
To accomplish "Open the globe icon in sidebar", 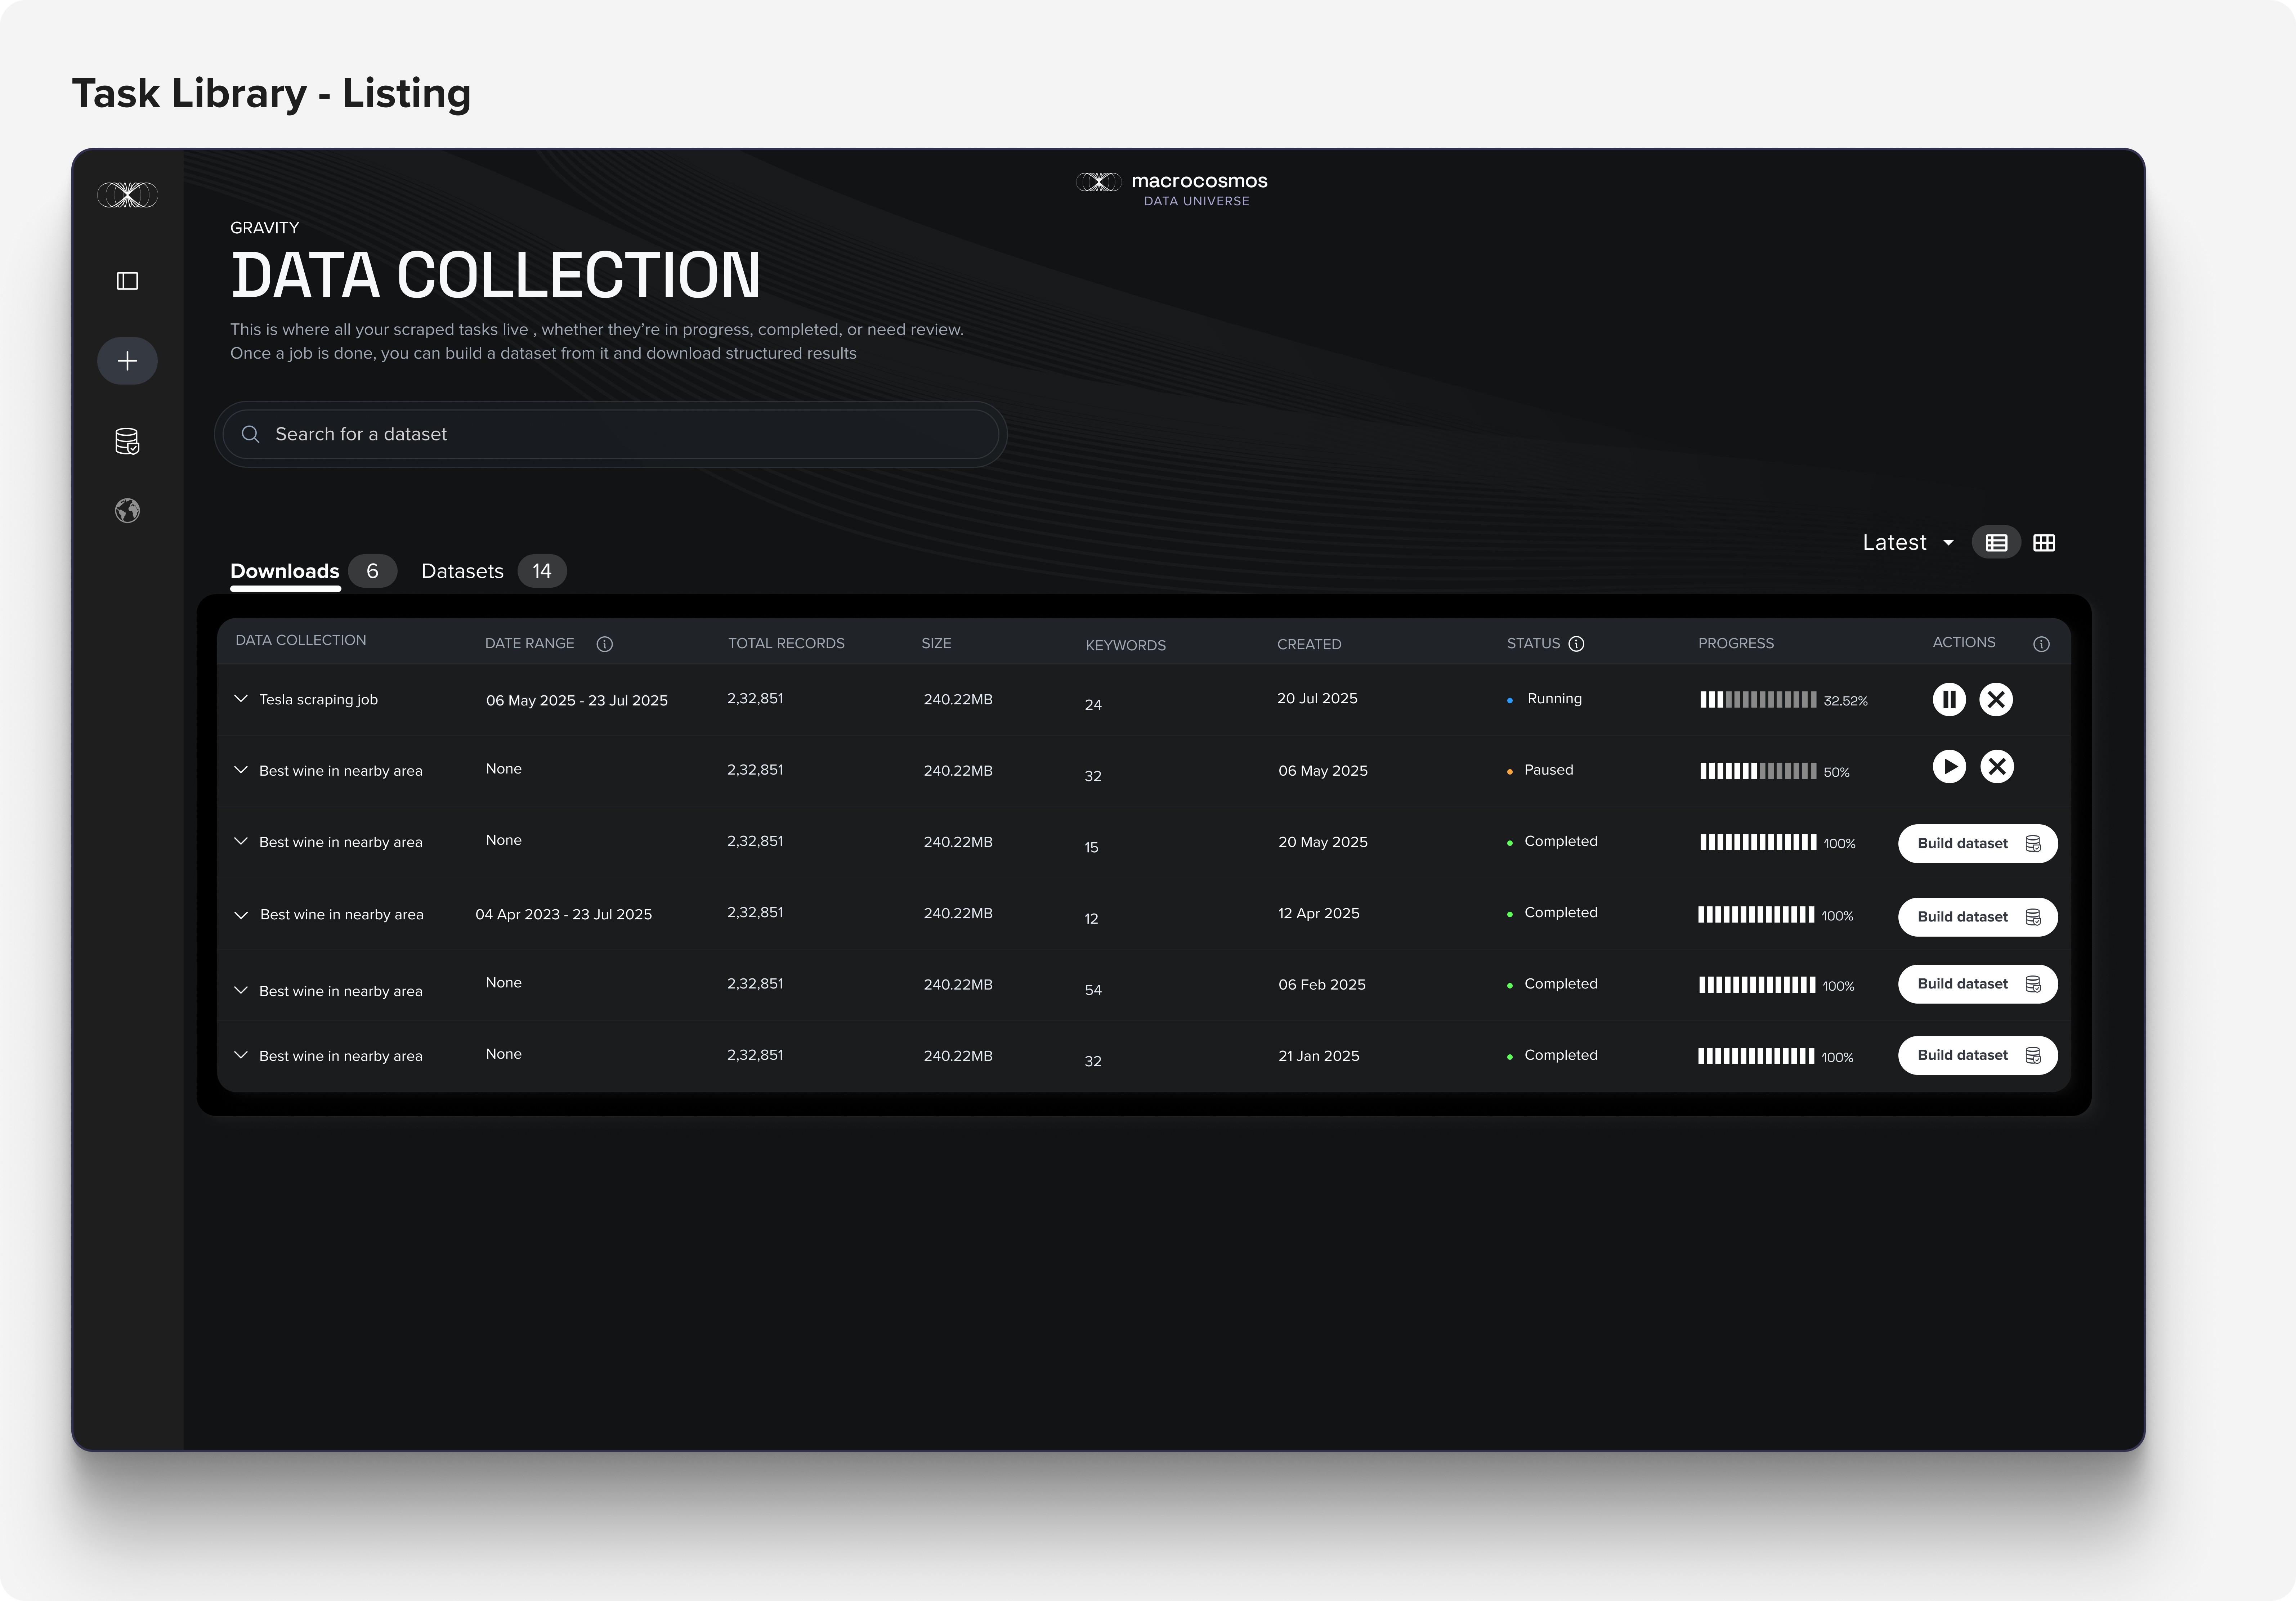I will (x=127, y=511).
